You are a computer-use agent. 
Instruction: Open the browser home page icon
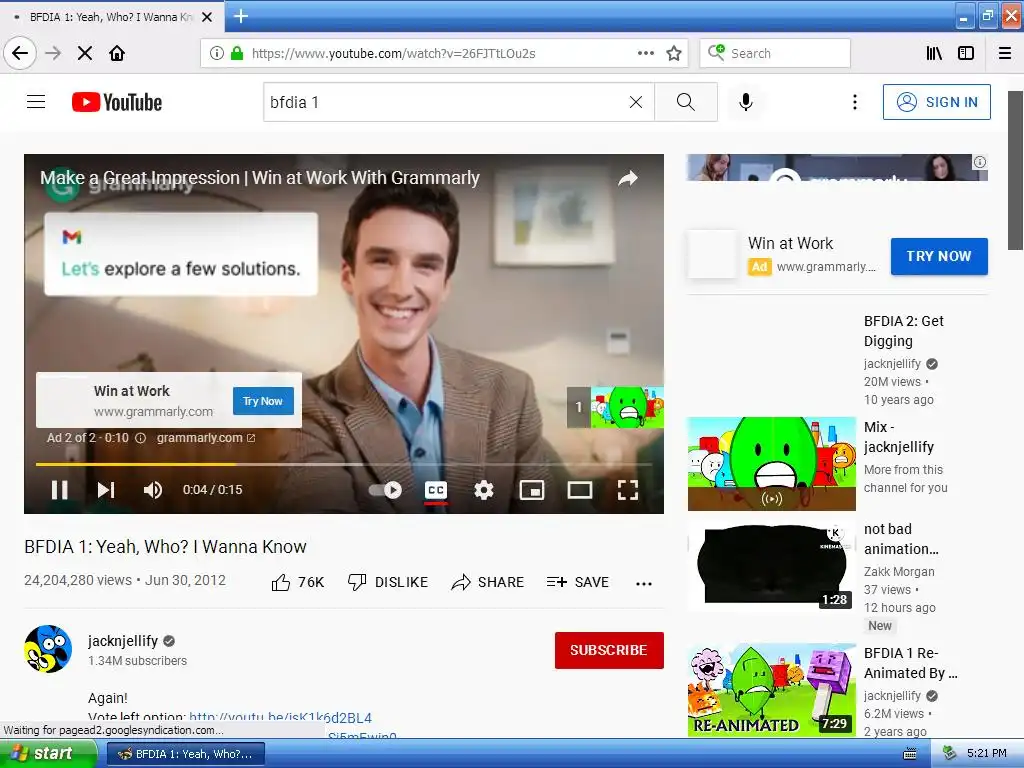(117, 53)
